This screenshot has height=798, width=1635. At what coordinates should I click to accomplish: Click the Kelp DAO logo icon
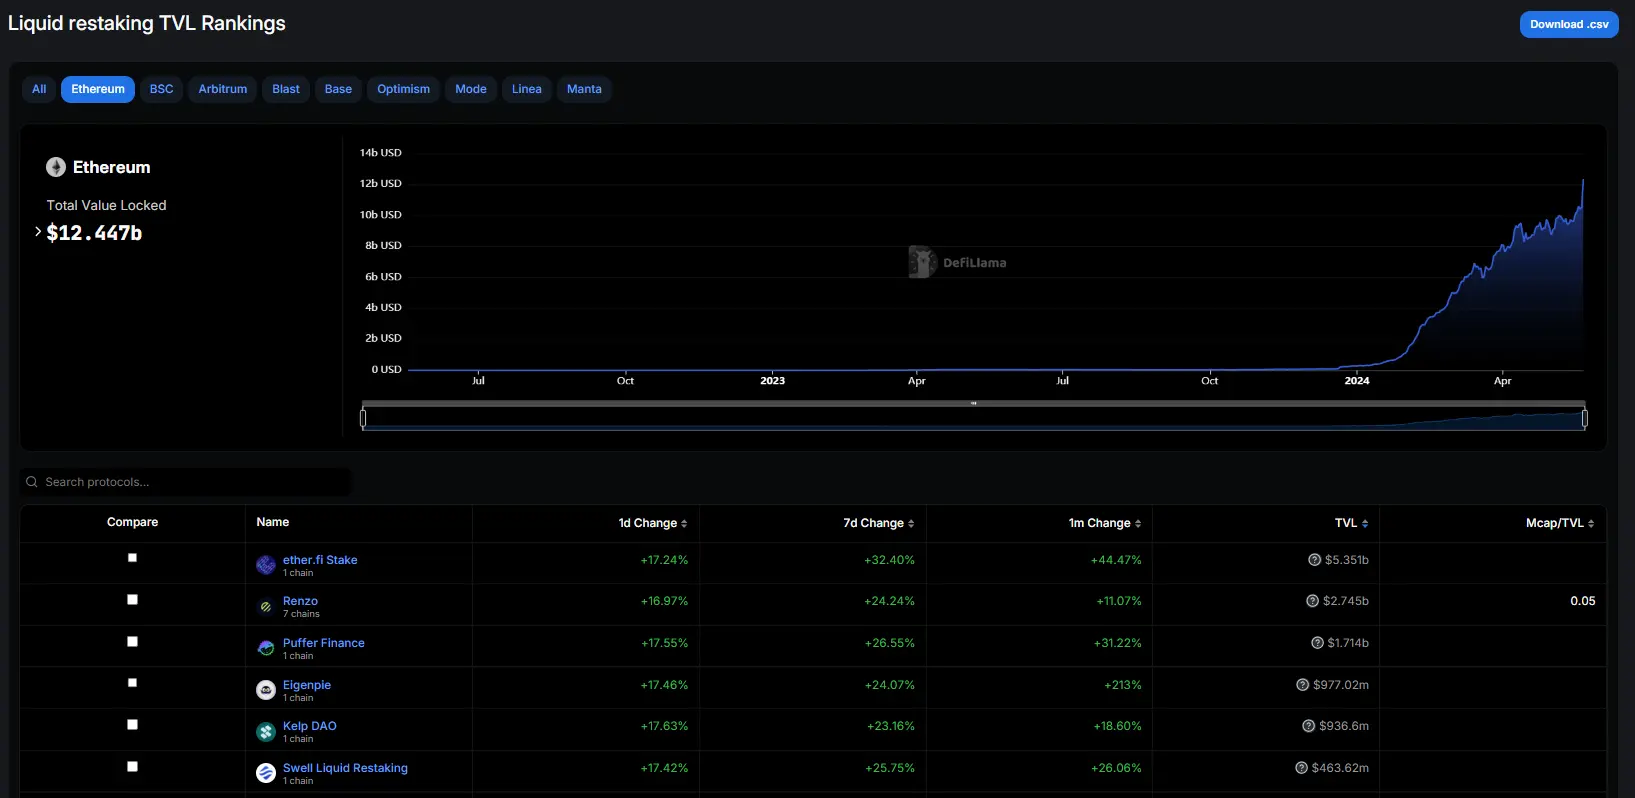tap(266, 732)
